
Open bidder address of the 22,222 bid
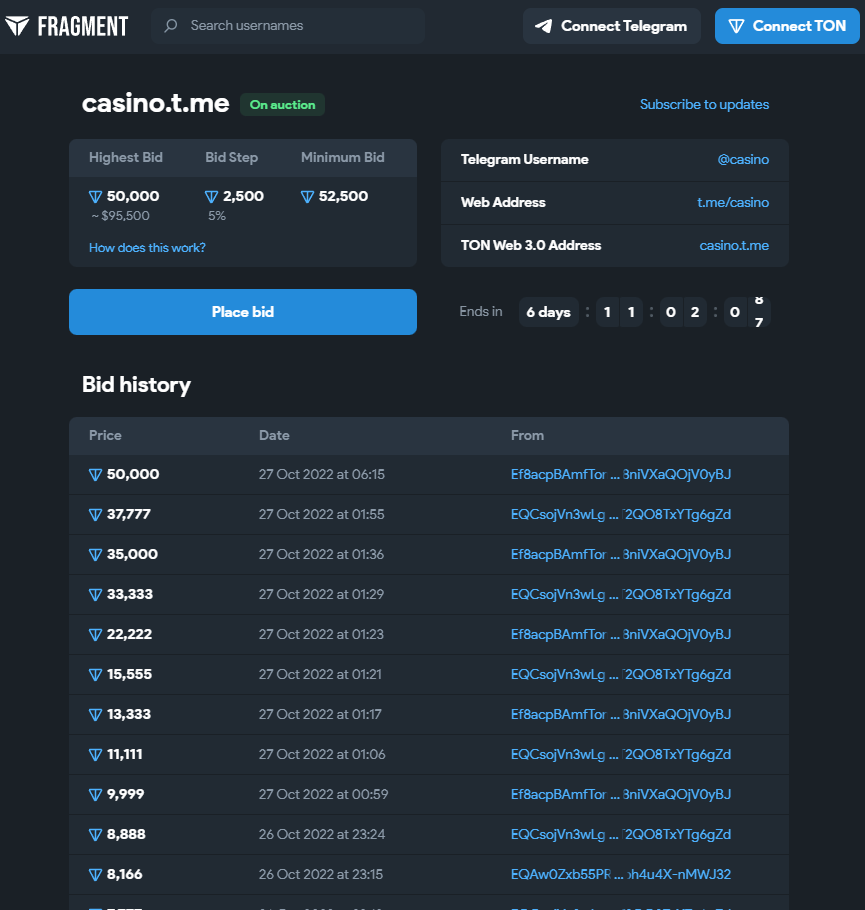tap(621, 635)
